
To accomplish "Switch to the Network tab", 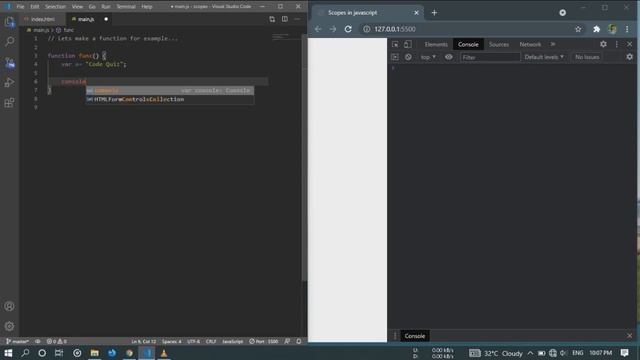I will pyautogui.click(x=530, y=44).
